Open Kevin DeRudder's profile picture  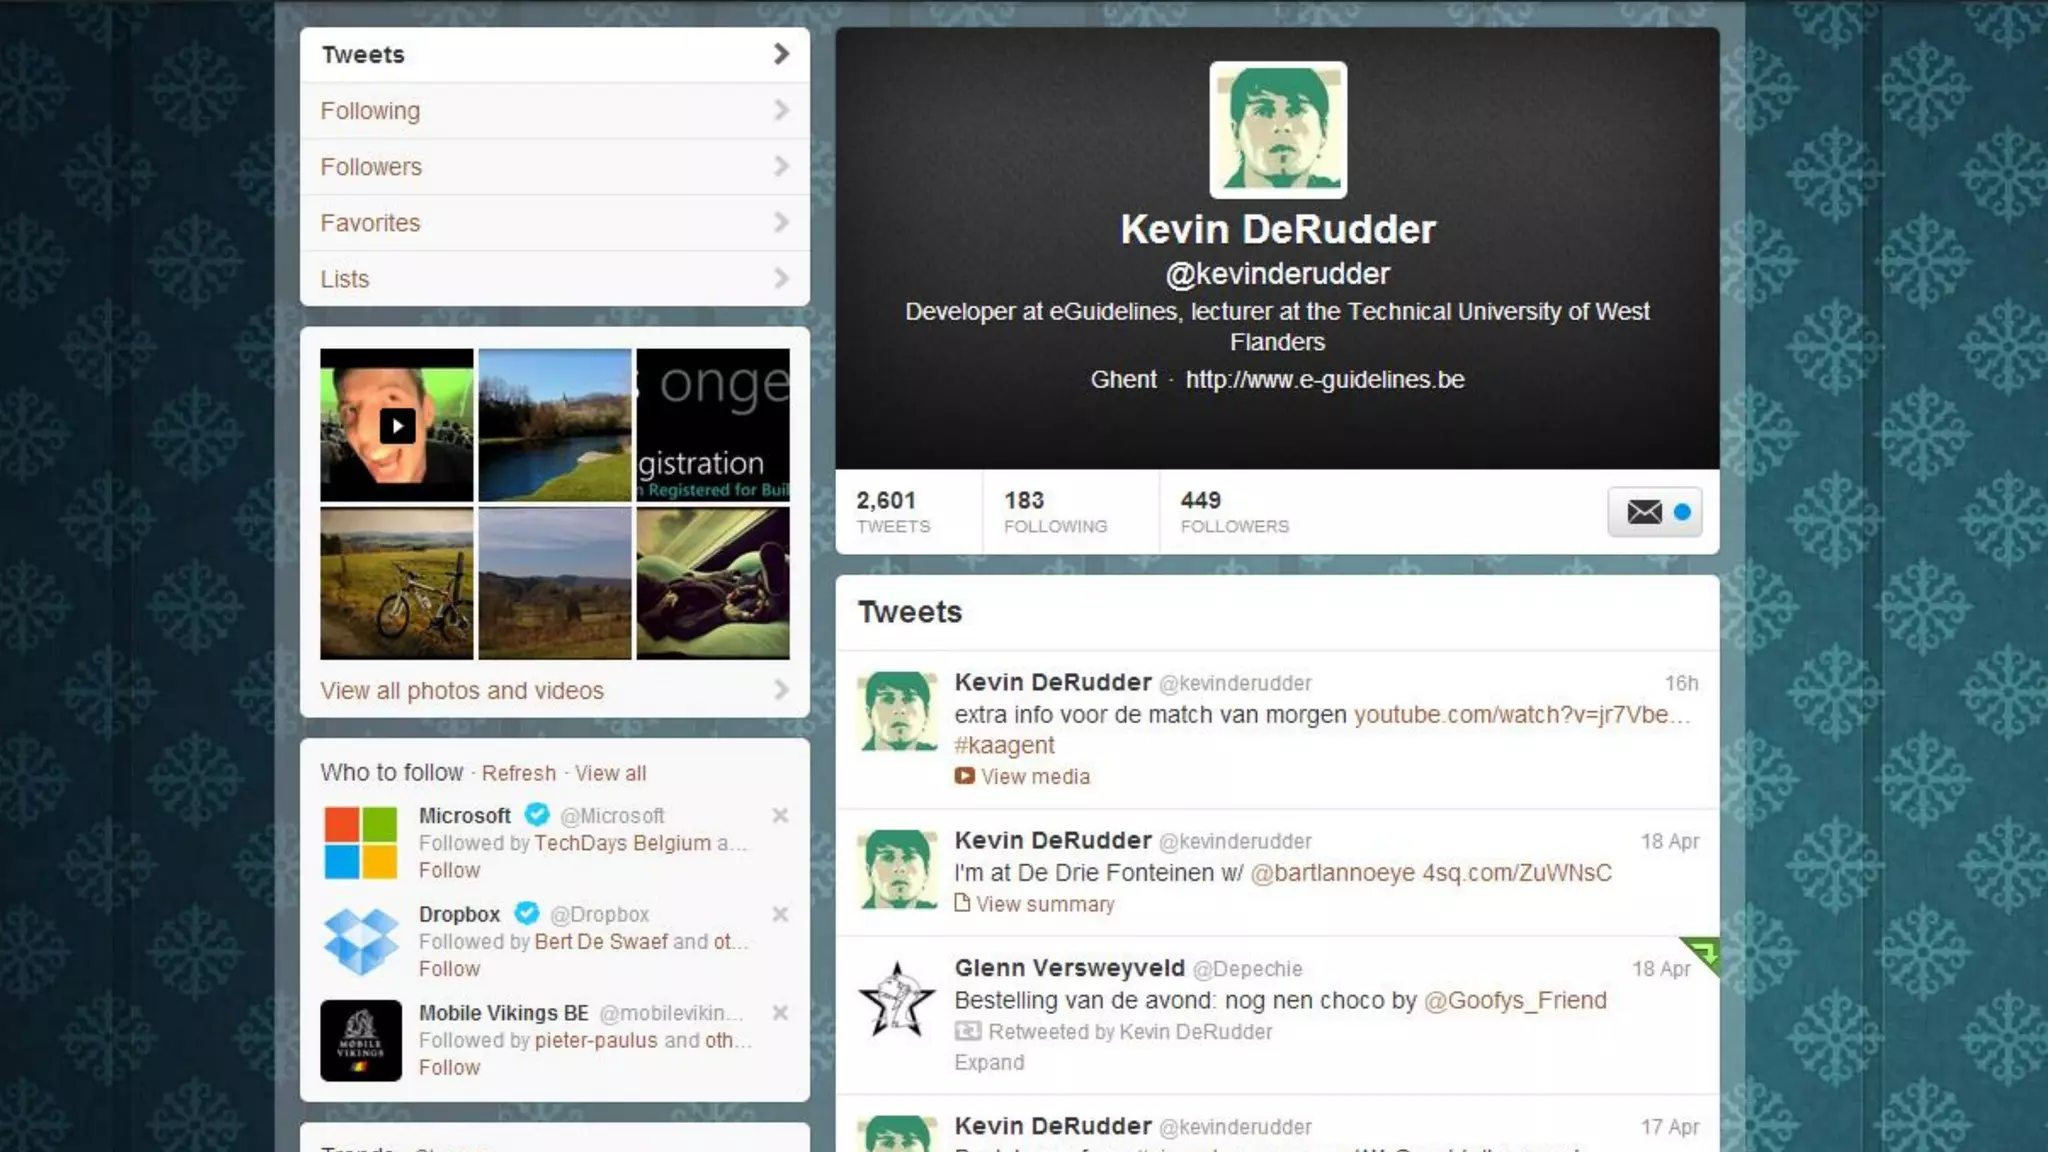(1277, 130)
